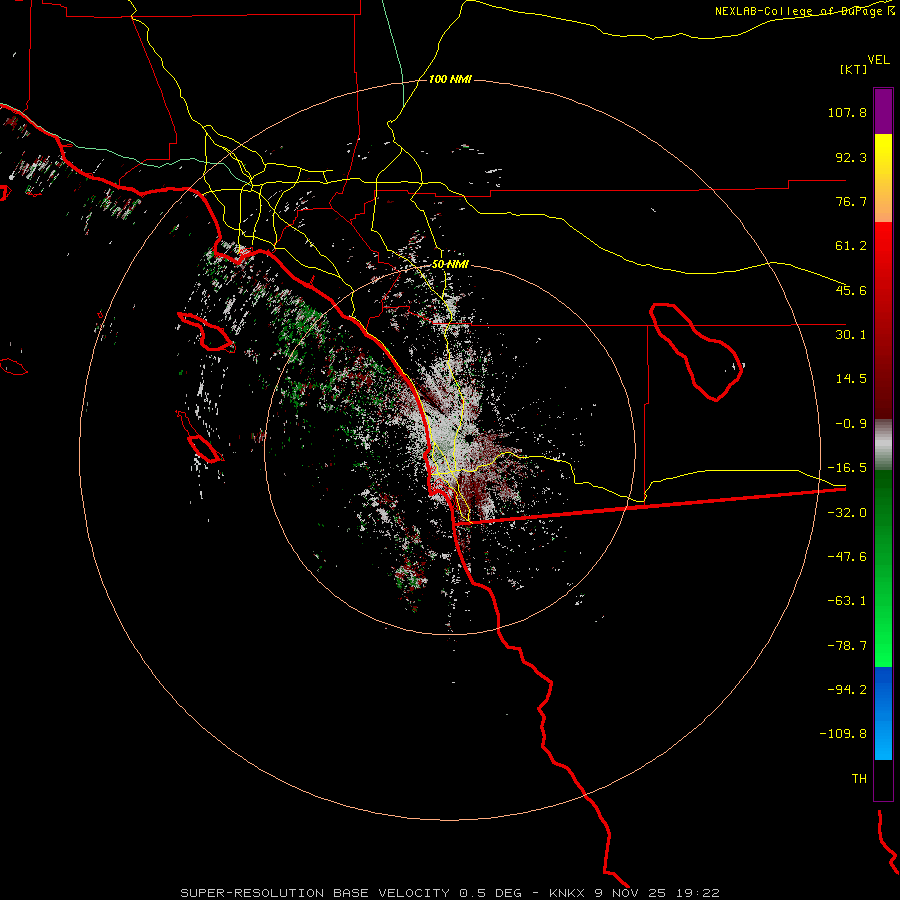
Task: Click the -47.6 velocity scale value
Action: 847,557
